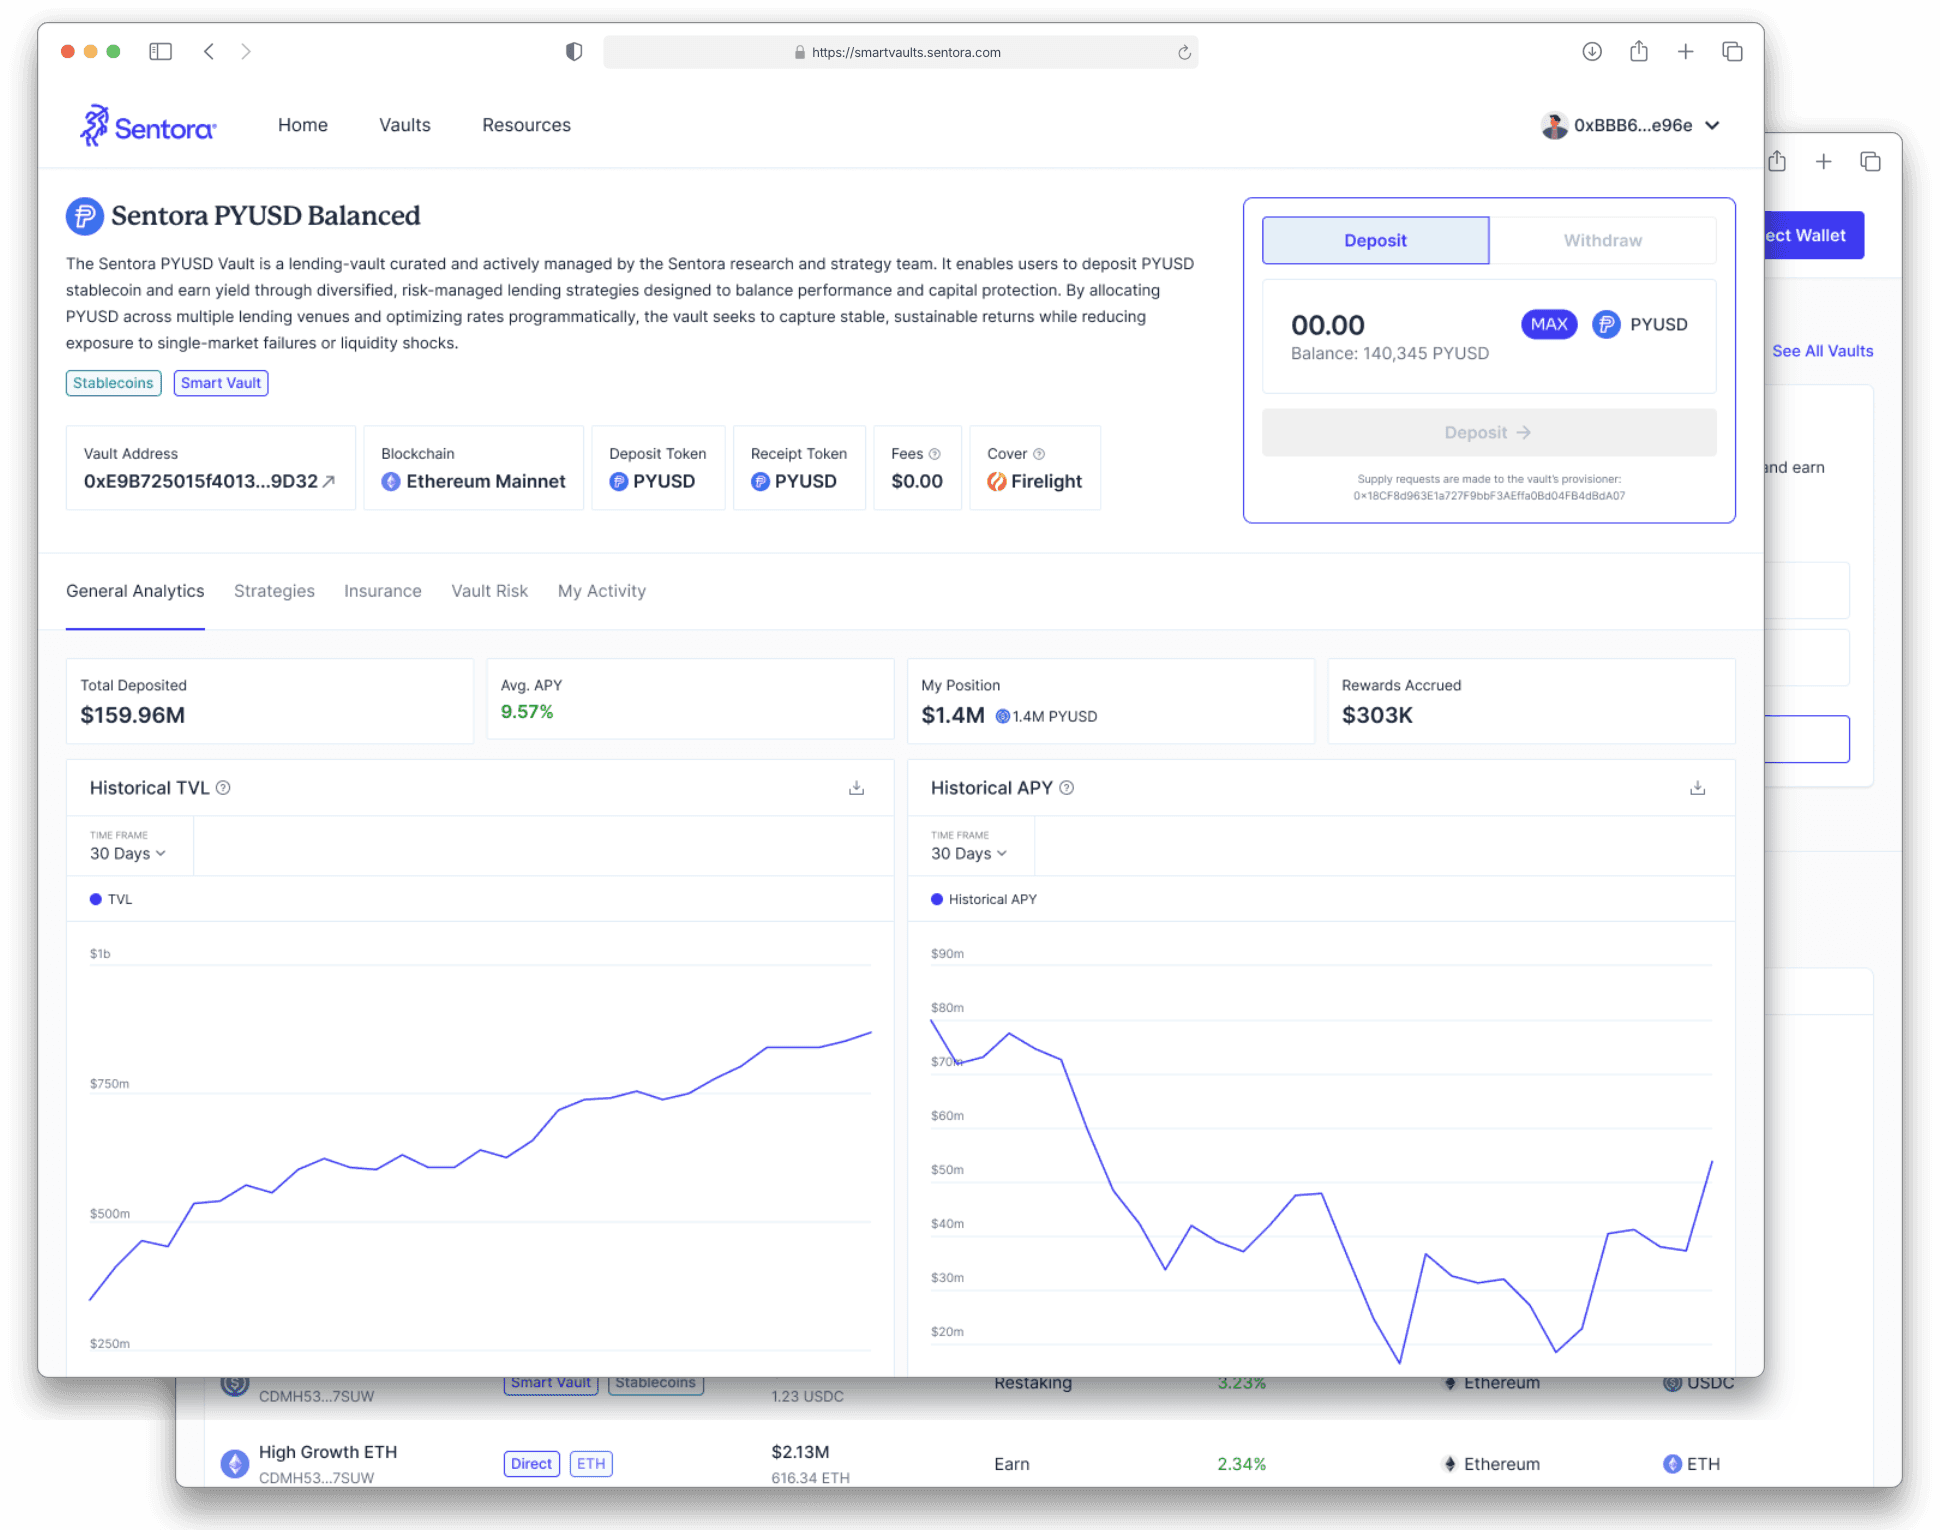The height and width of the screenshot is (1530, 1940).
Task: Select the Deposit toggle
Action: pos(1375,240)
